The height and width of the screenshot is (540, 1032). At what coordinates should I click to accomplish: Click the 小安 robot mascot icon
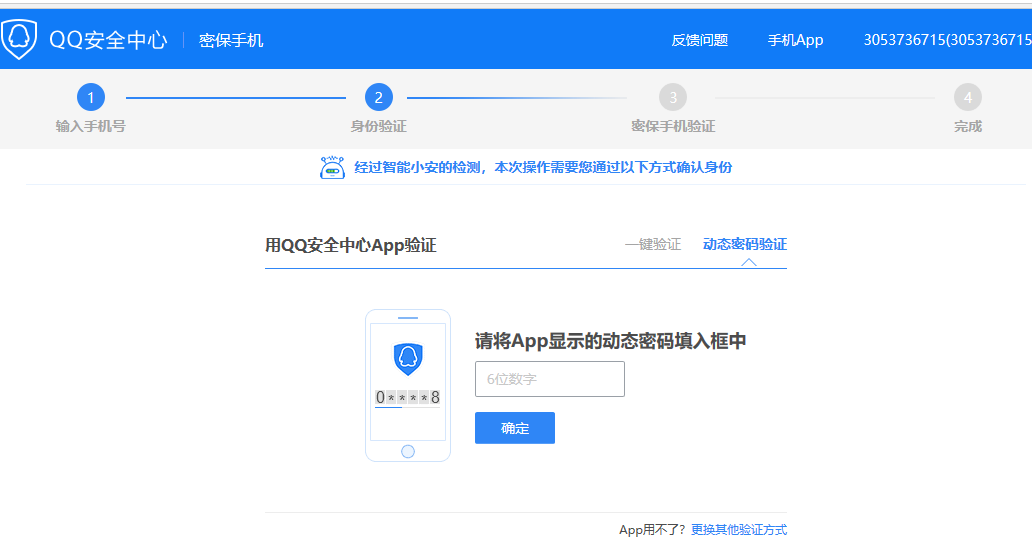coord(332,167)
